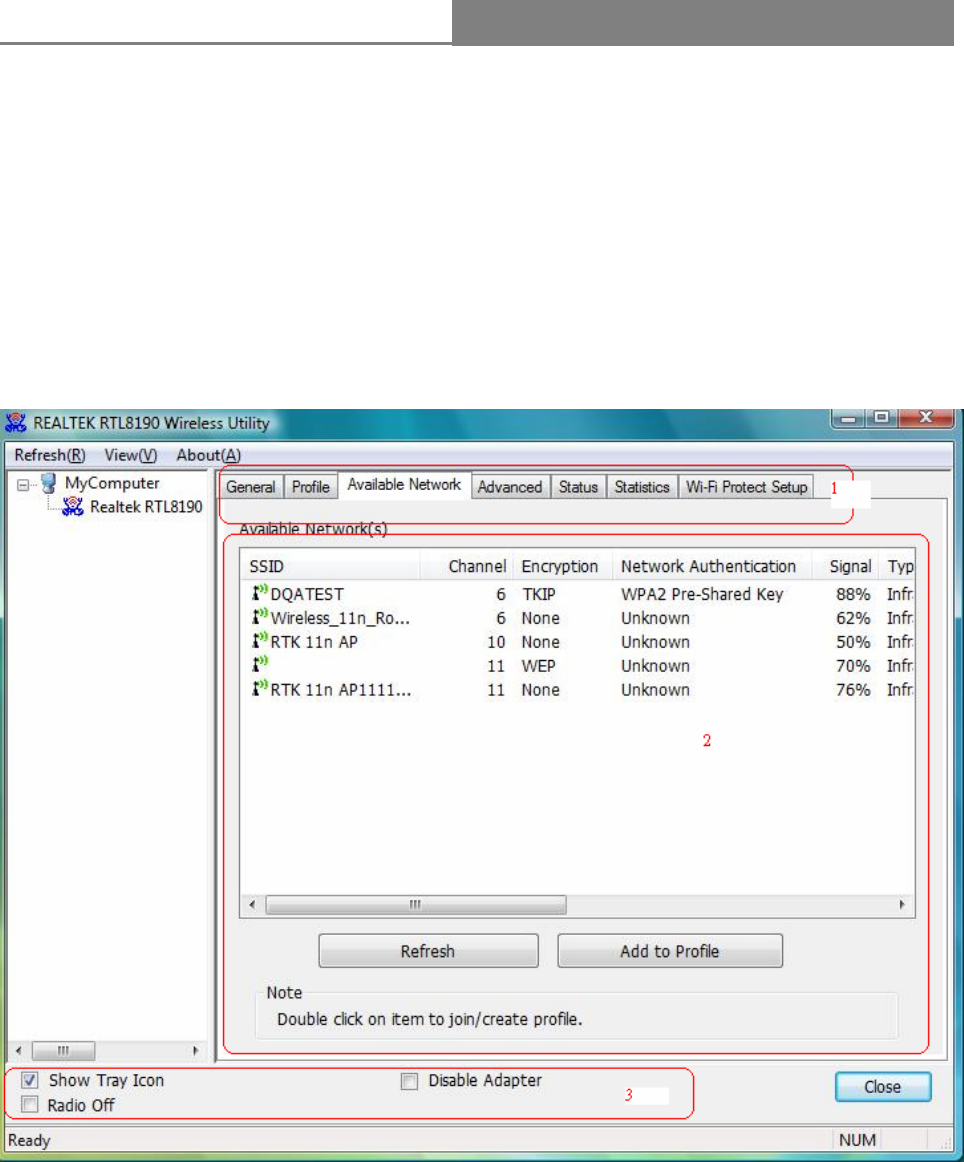The height and width of the screenshot is (1162, 964).
Task: Click the 76% signal value
Action: [853, 690]
